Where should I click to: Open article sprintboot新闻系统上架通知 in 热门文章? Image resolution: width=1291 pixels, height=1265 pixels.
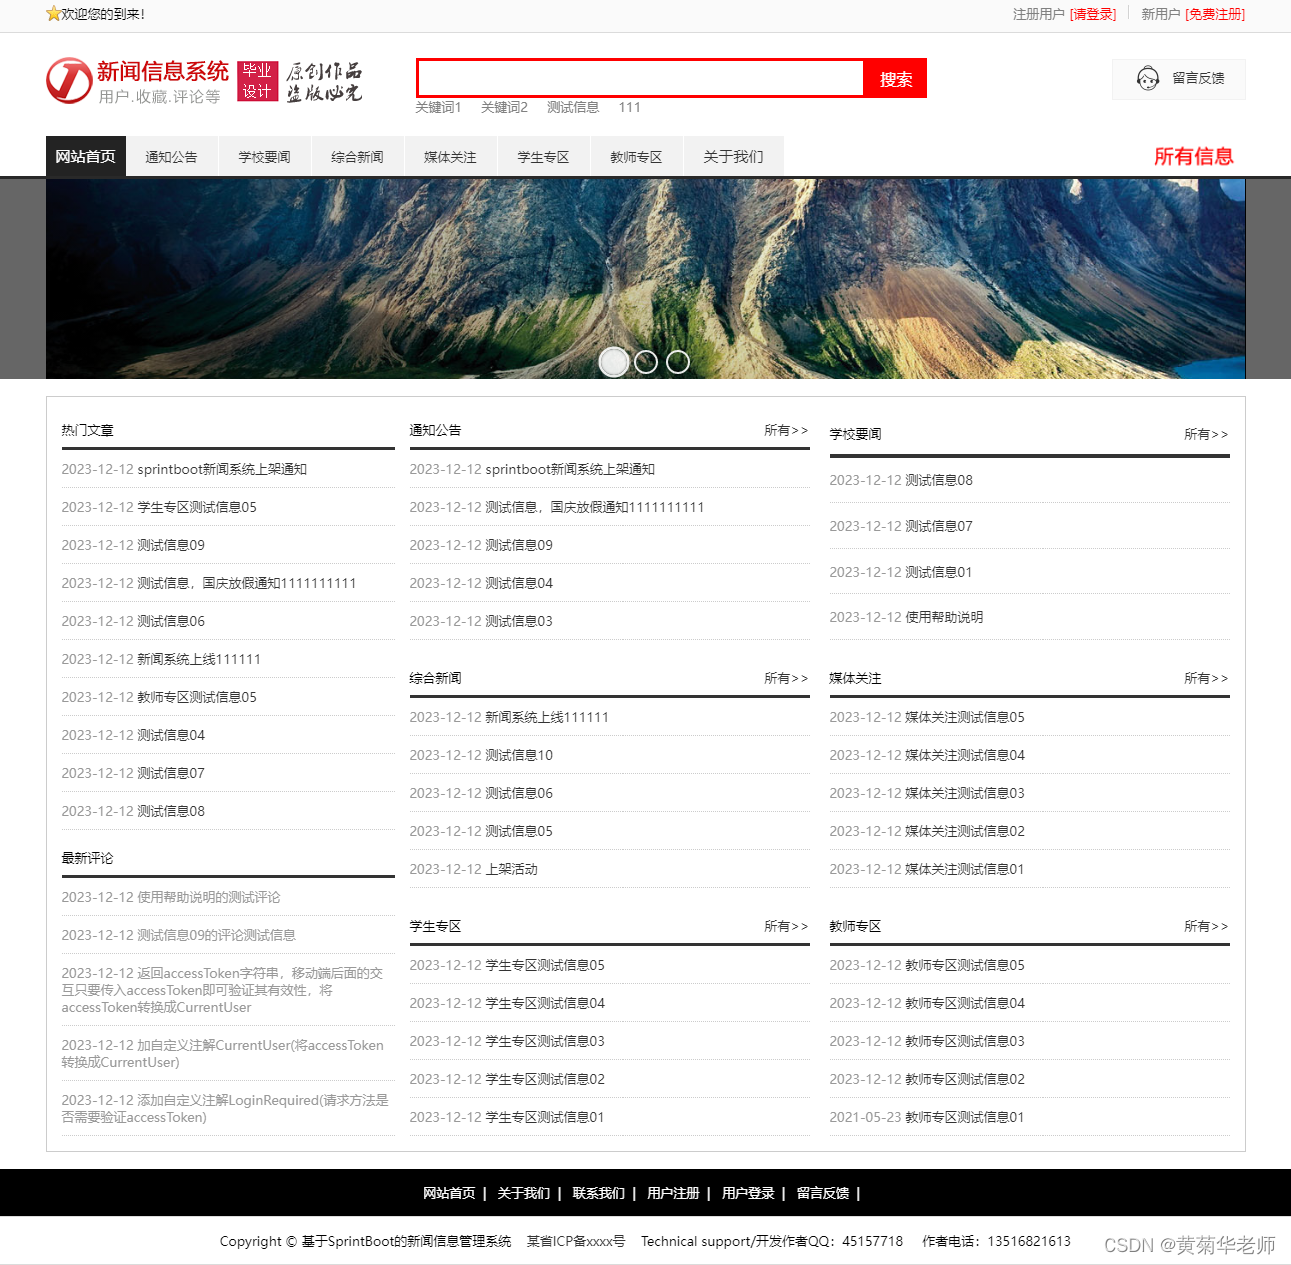click(222, 468)
